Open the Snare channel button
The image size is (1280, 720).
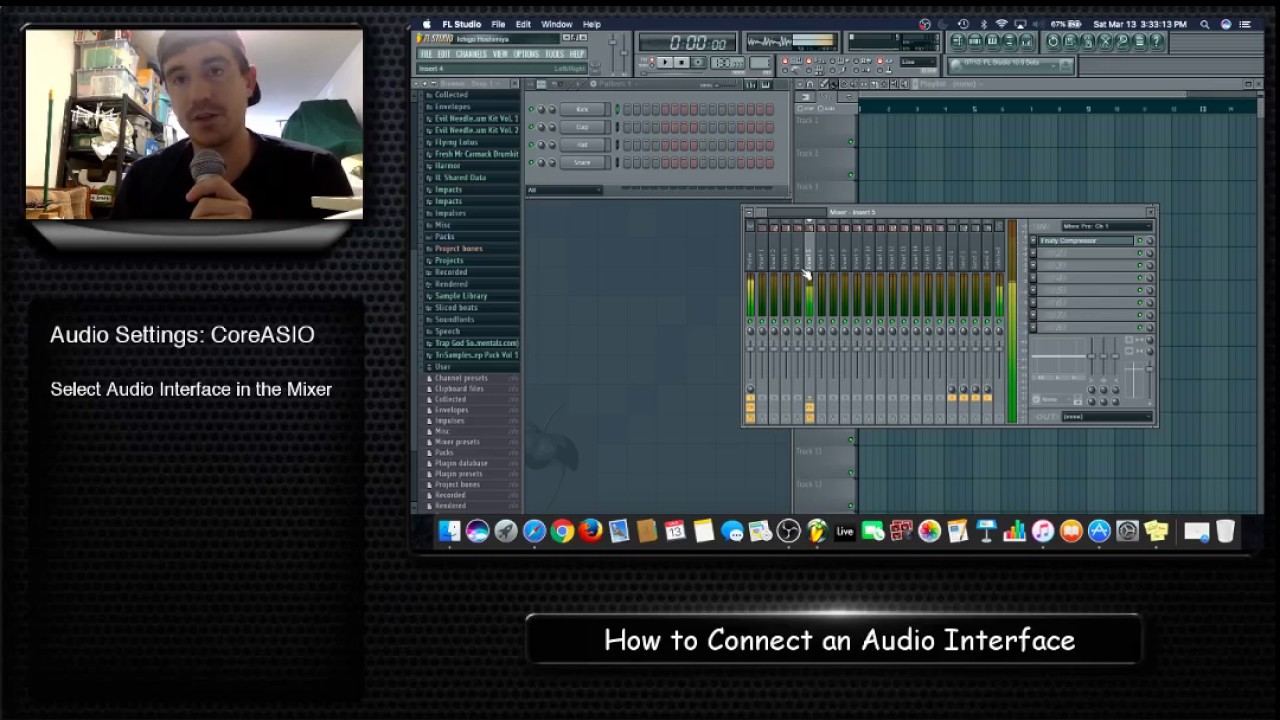[585, 162]
